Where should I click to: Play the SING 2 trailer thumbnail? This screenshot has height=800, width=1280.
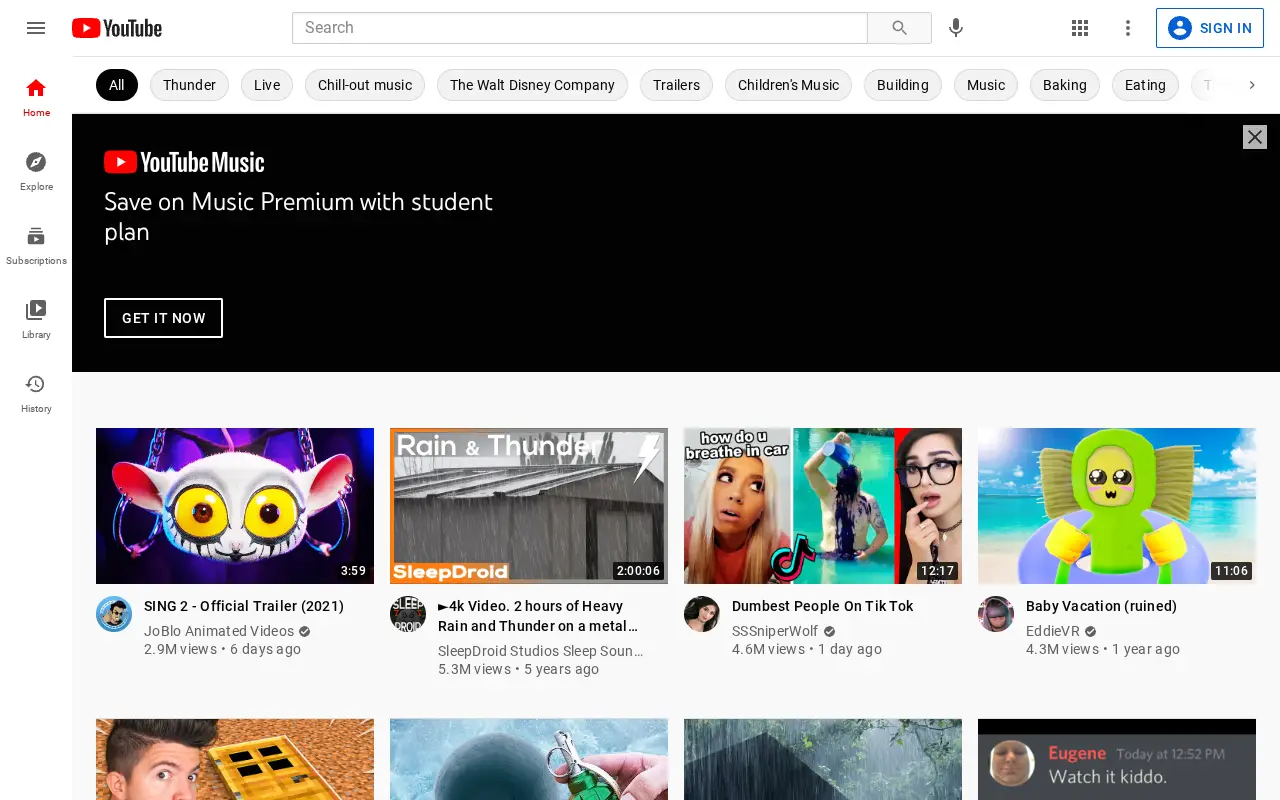click(x=235, y=506)
